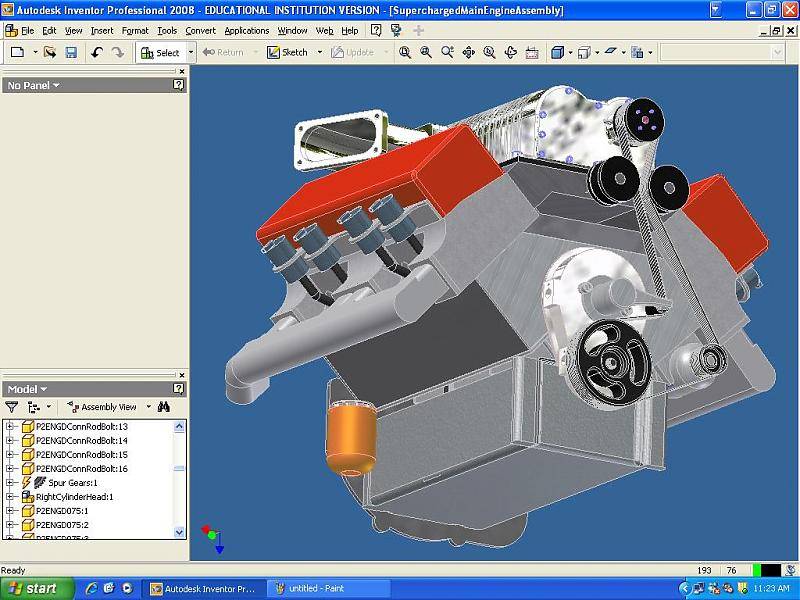The image size is (800, 600).
Task: Undo the last action
Action: [97, 52]
